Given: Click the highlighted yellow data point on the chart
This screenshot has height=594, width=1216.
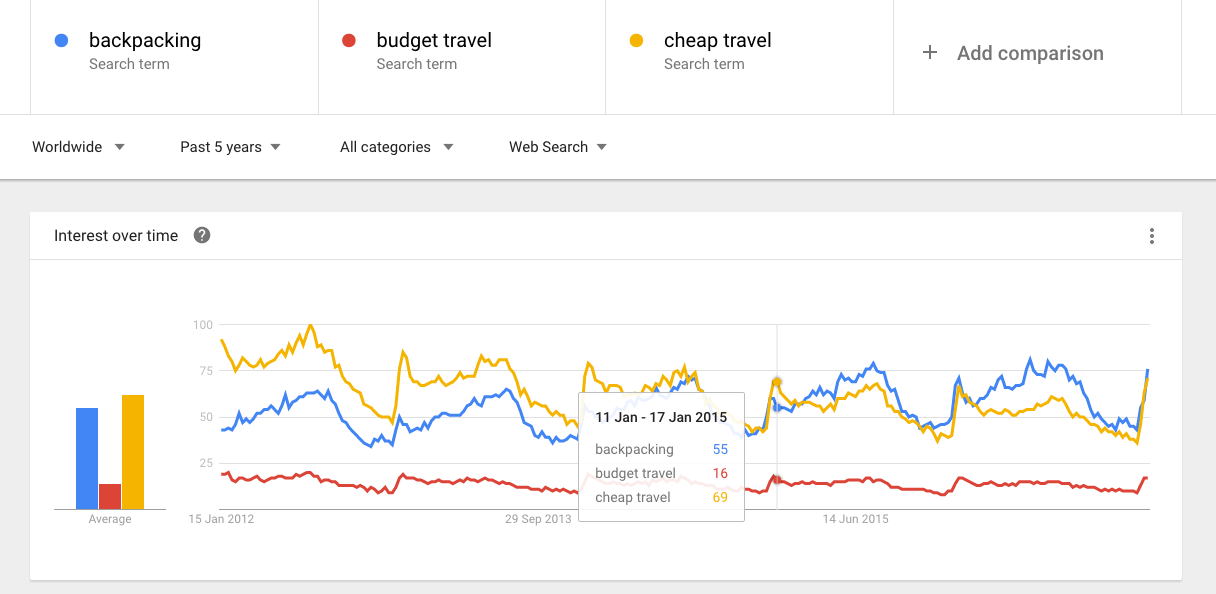Looking at the screenshot, I should click(776, 382).
